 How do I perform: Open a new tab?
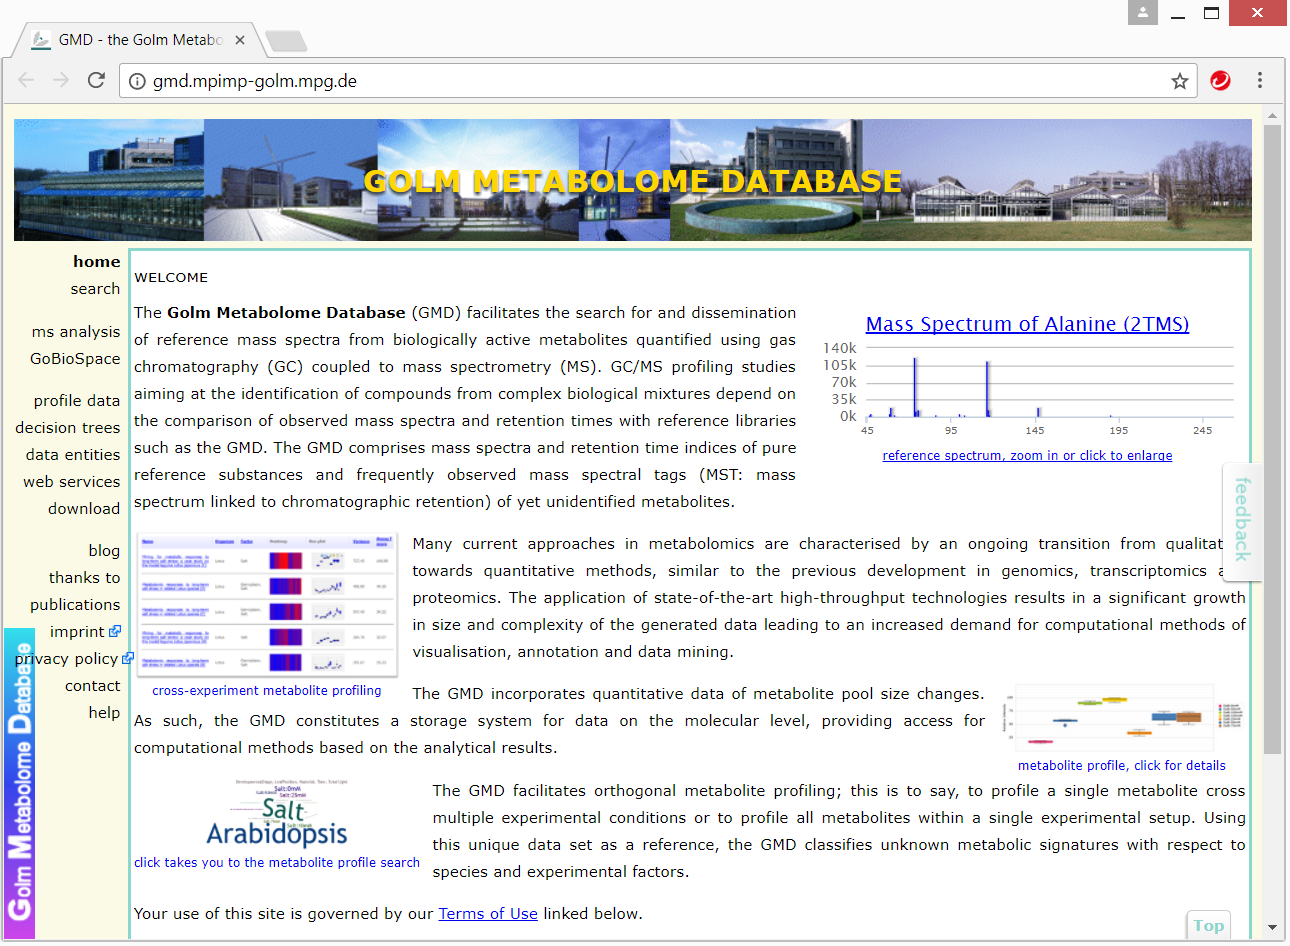tap(286, 41)
